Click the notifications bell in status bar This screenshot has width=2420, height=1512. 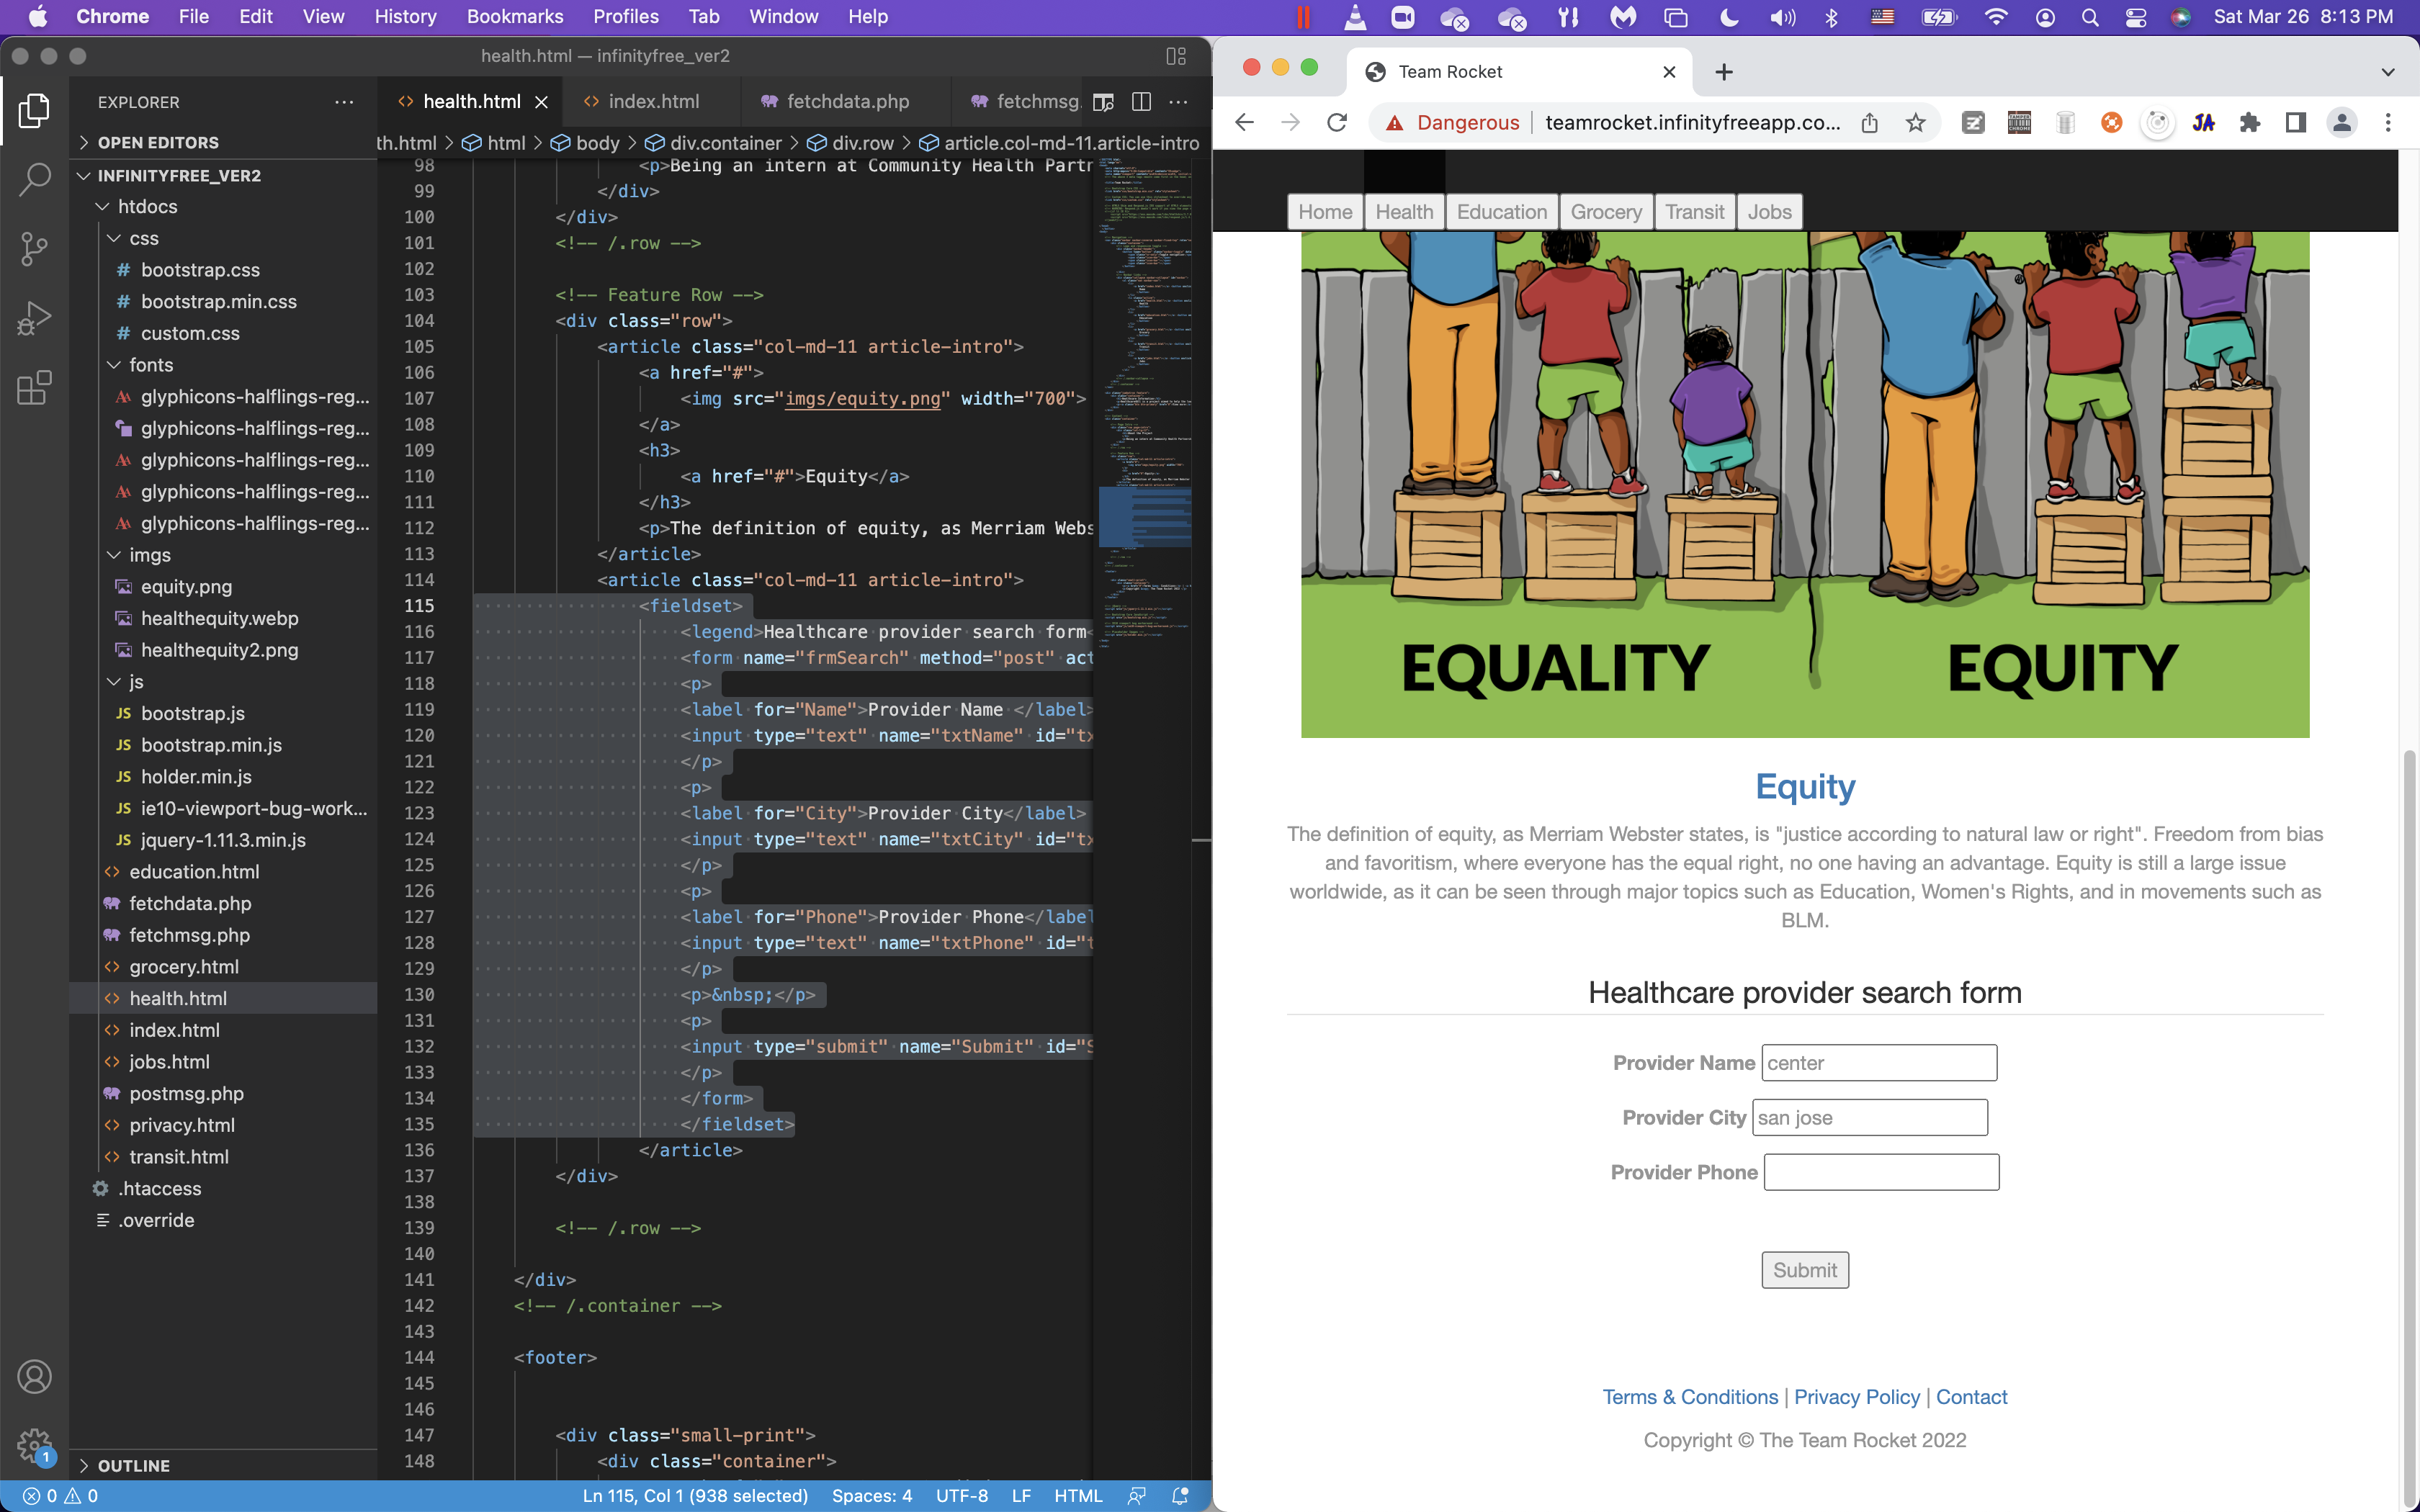(x=1180, y=1496)
